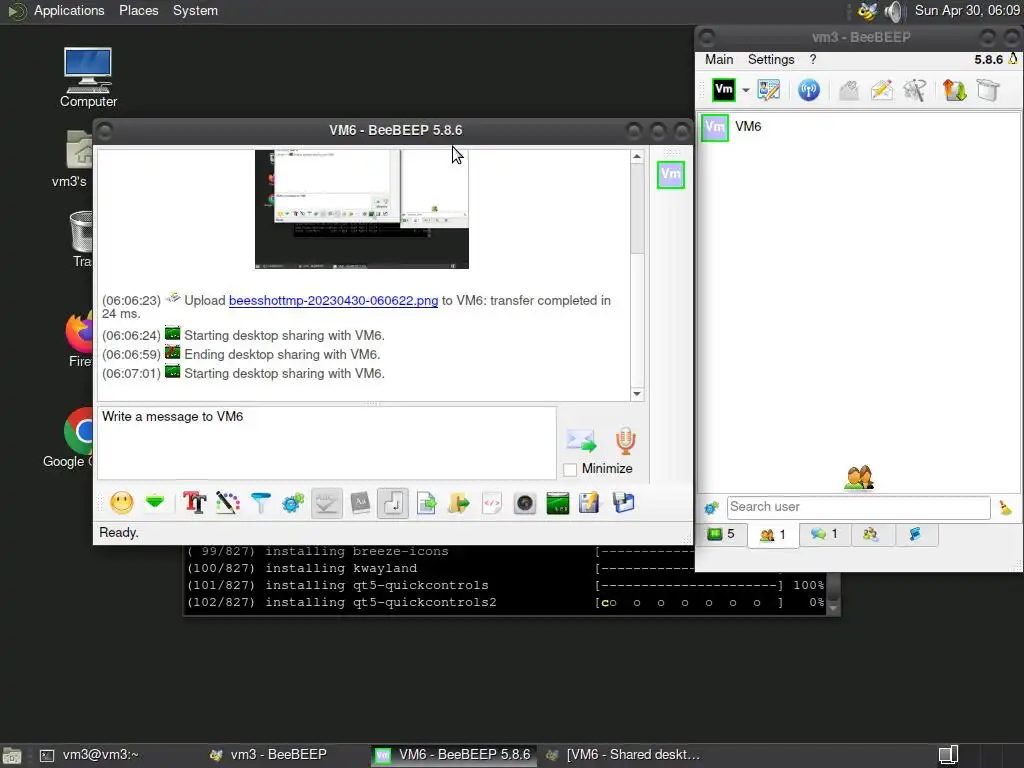
Task: Toggle the spell checking toolbar button
Action: (x=327, y=503)
